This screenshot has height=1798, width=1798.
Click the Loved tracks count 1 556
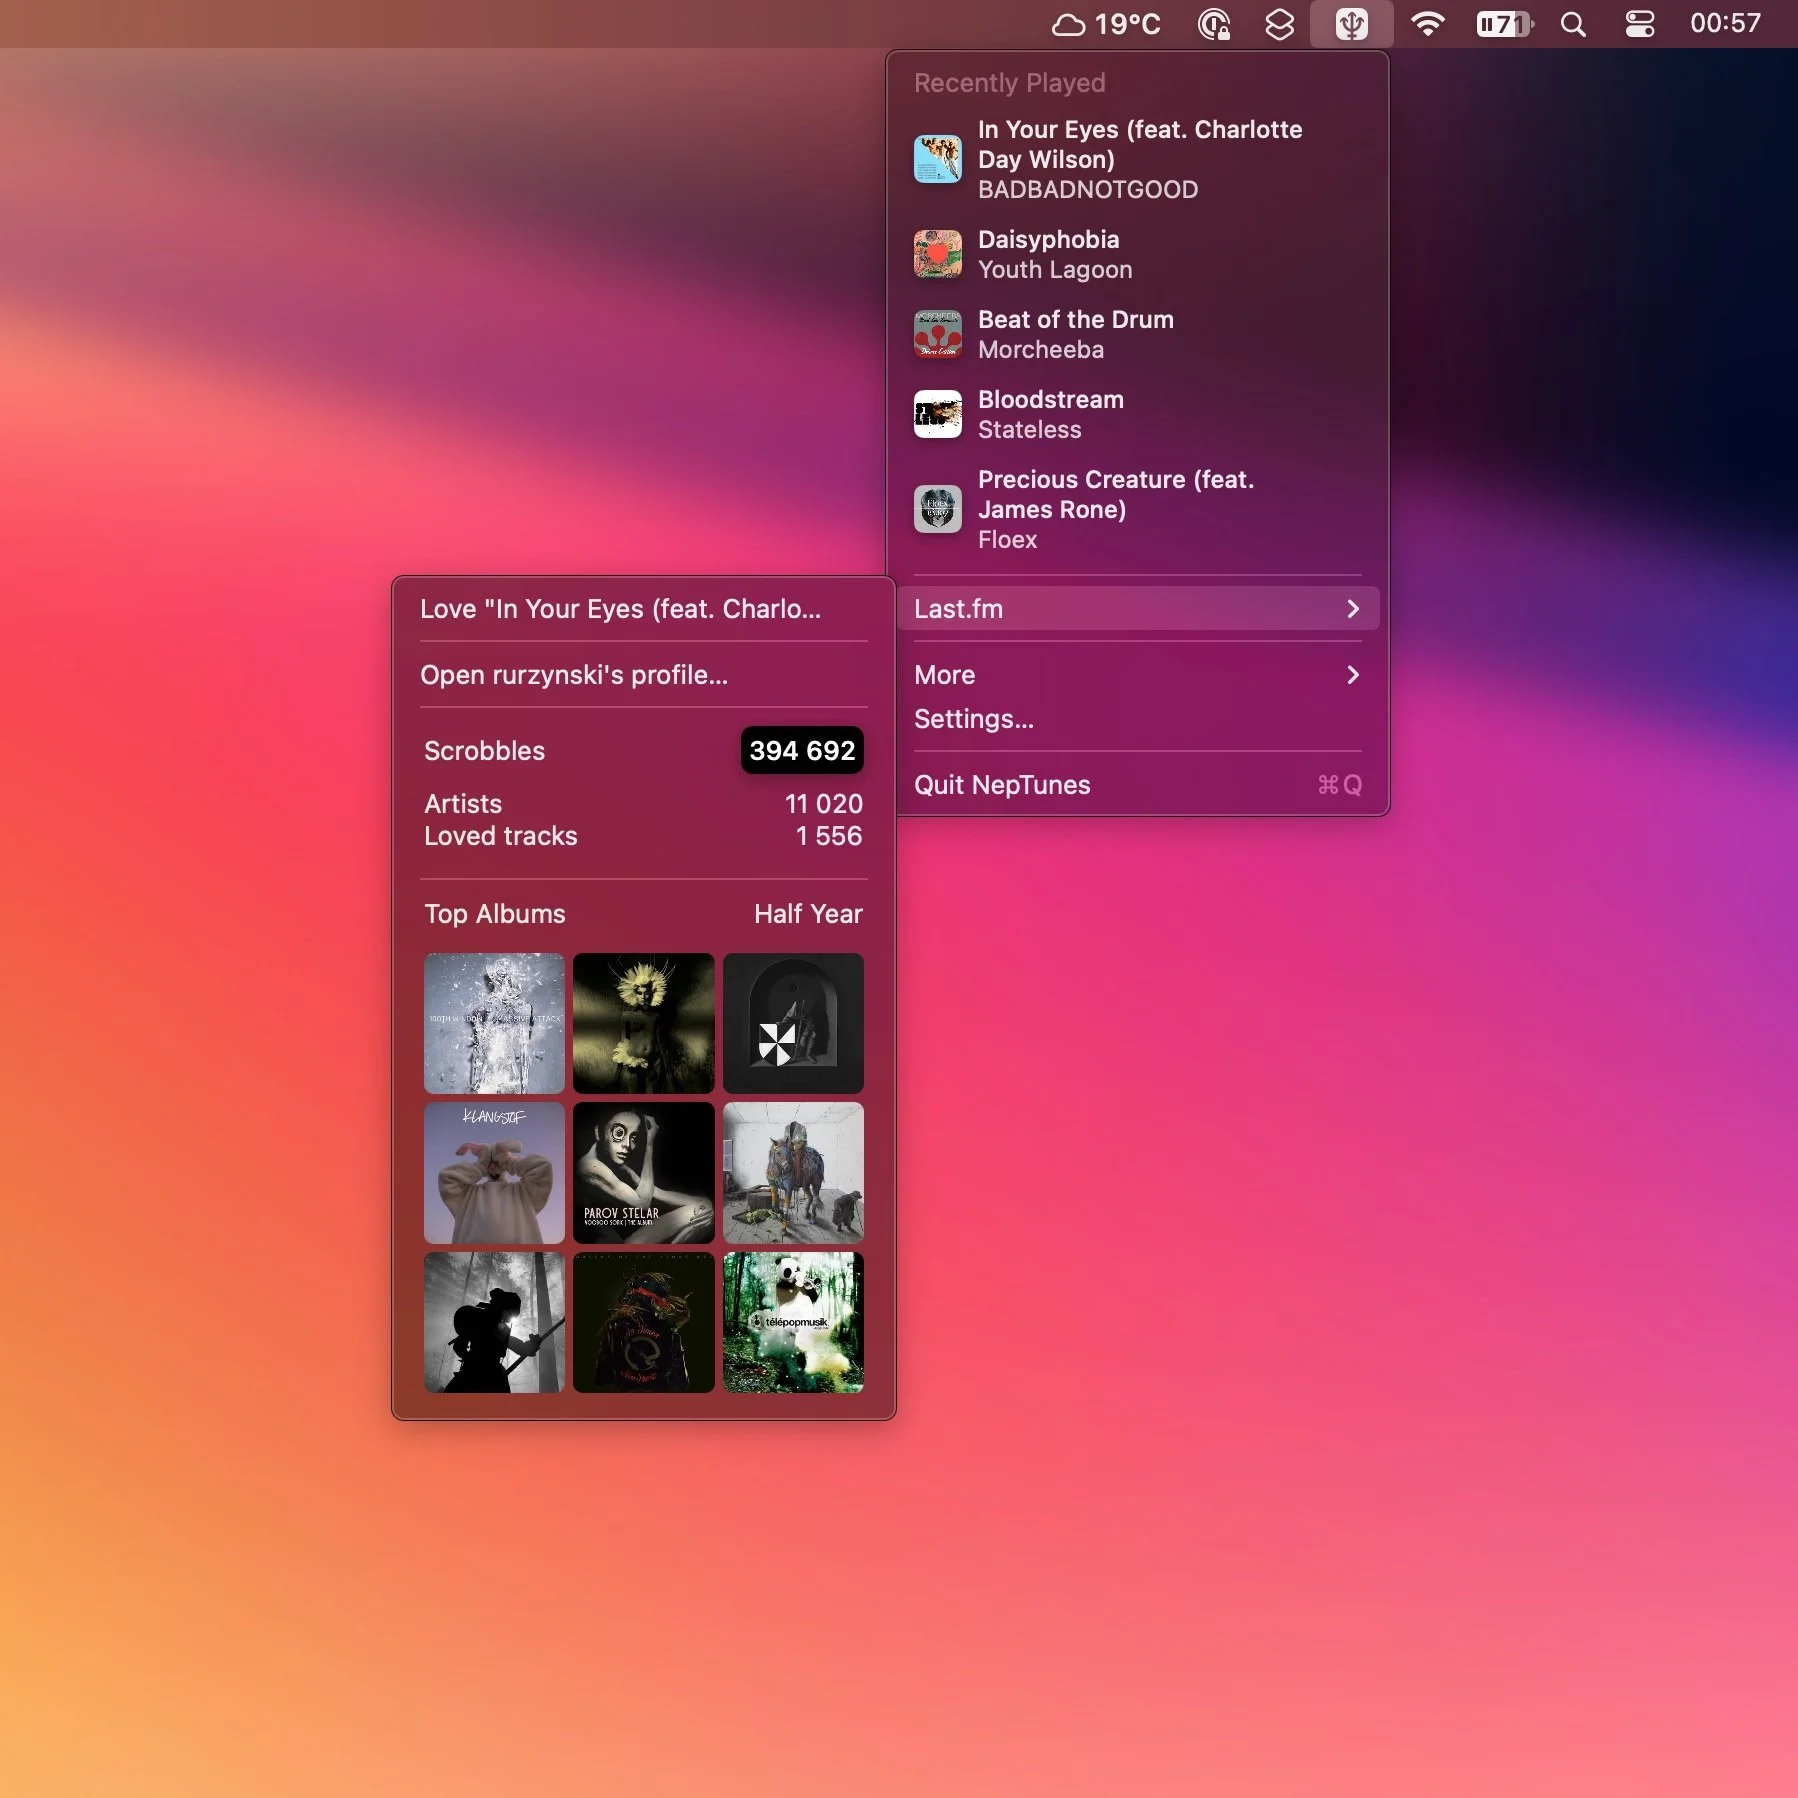coord(828,836)
